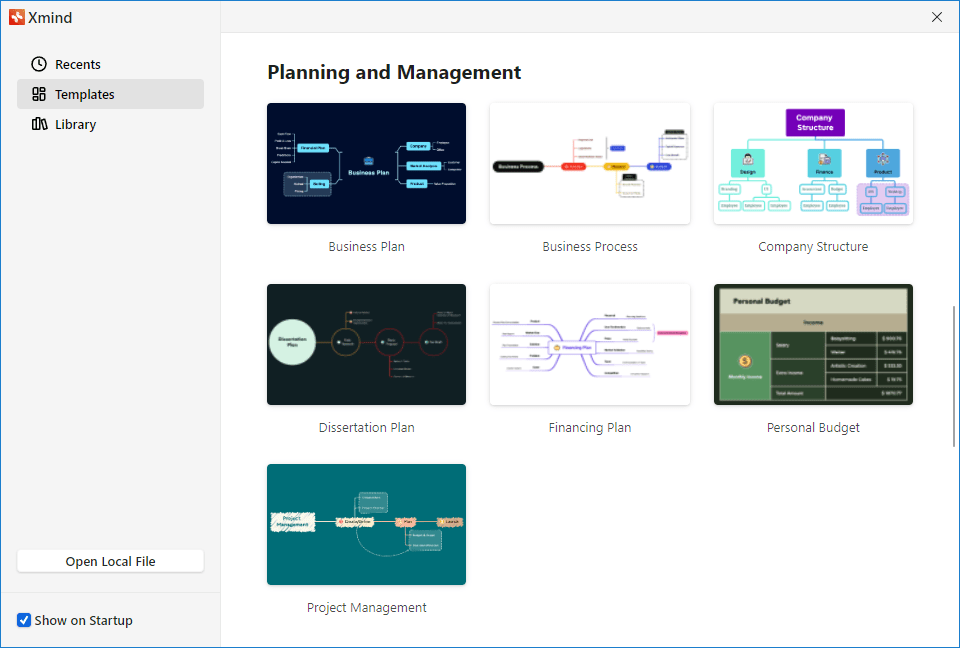Click the Xmind logo icon
This screenshot has width=960, height=648.
[x=17, y=17]
